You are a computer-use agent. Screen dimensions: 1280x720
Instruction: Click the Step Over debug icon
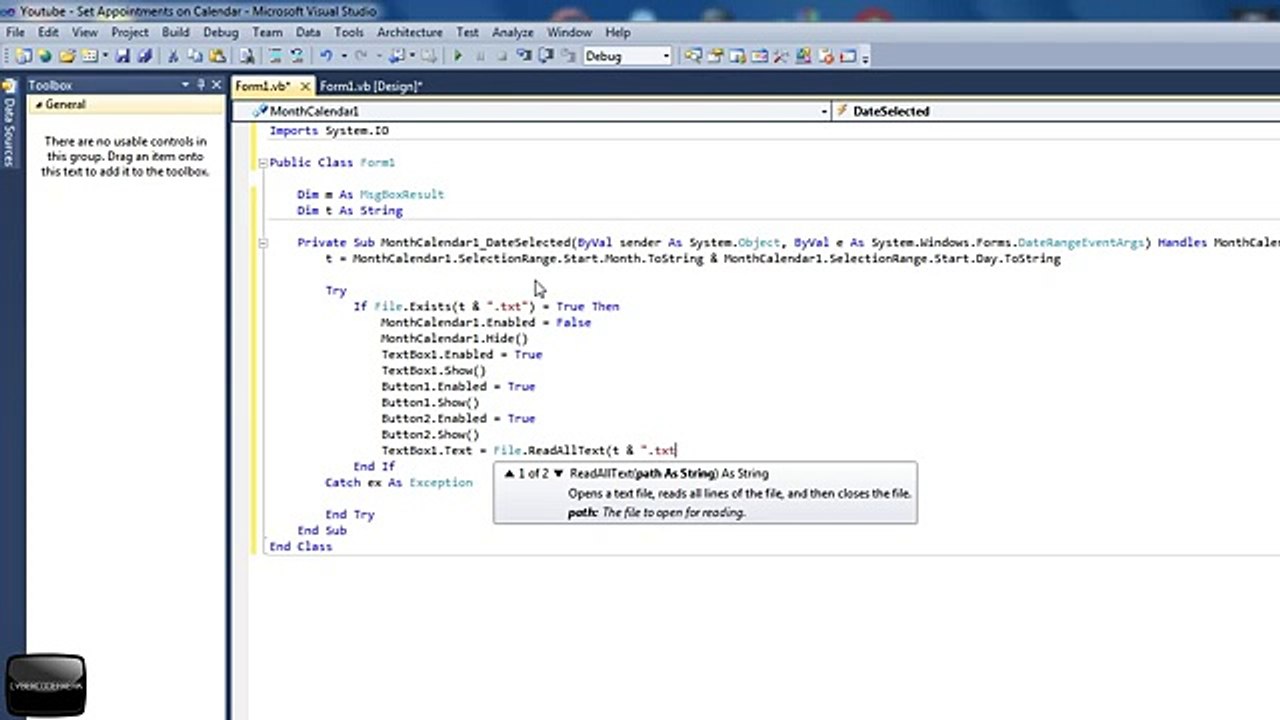coord(545,56)
